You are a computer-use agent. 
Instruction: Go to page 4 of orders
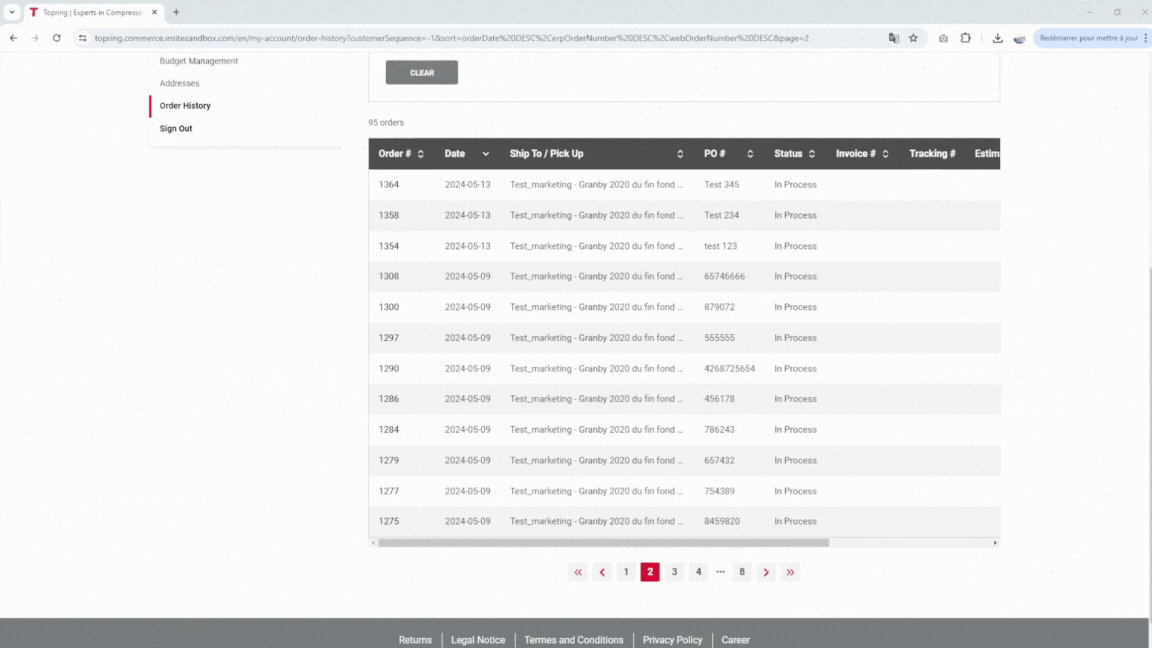point(699,572)
